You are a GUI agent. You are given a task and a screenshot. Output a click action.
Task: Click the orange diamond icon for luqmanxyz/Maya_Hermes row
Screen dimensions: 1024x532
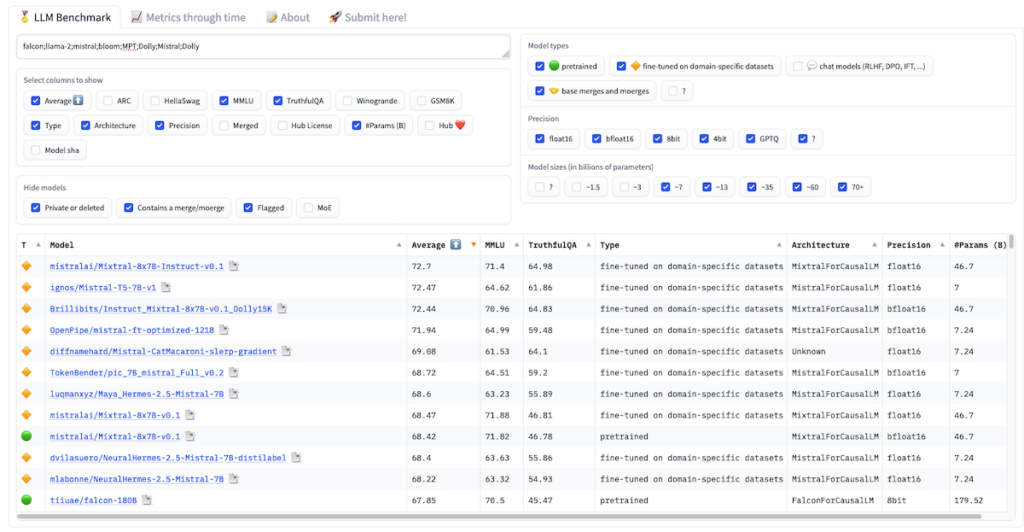tap(26, 393)
